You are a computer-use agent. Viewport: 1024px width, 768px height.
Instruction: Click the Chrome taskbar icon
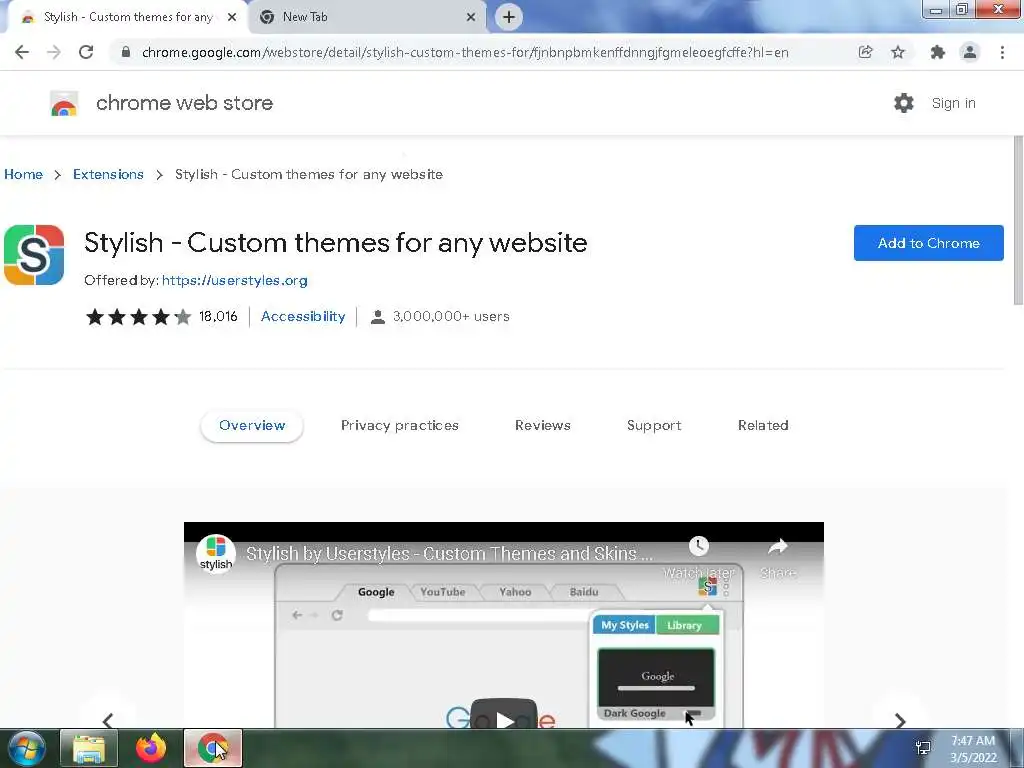pos(213,748)
